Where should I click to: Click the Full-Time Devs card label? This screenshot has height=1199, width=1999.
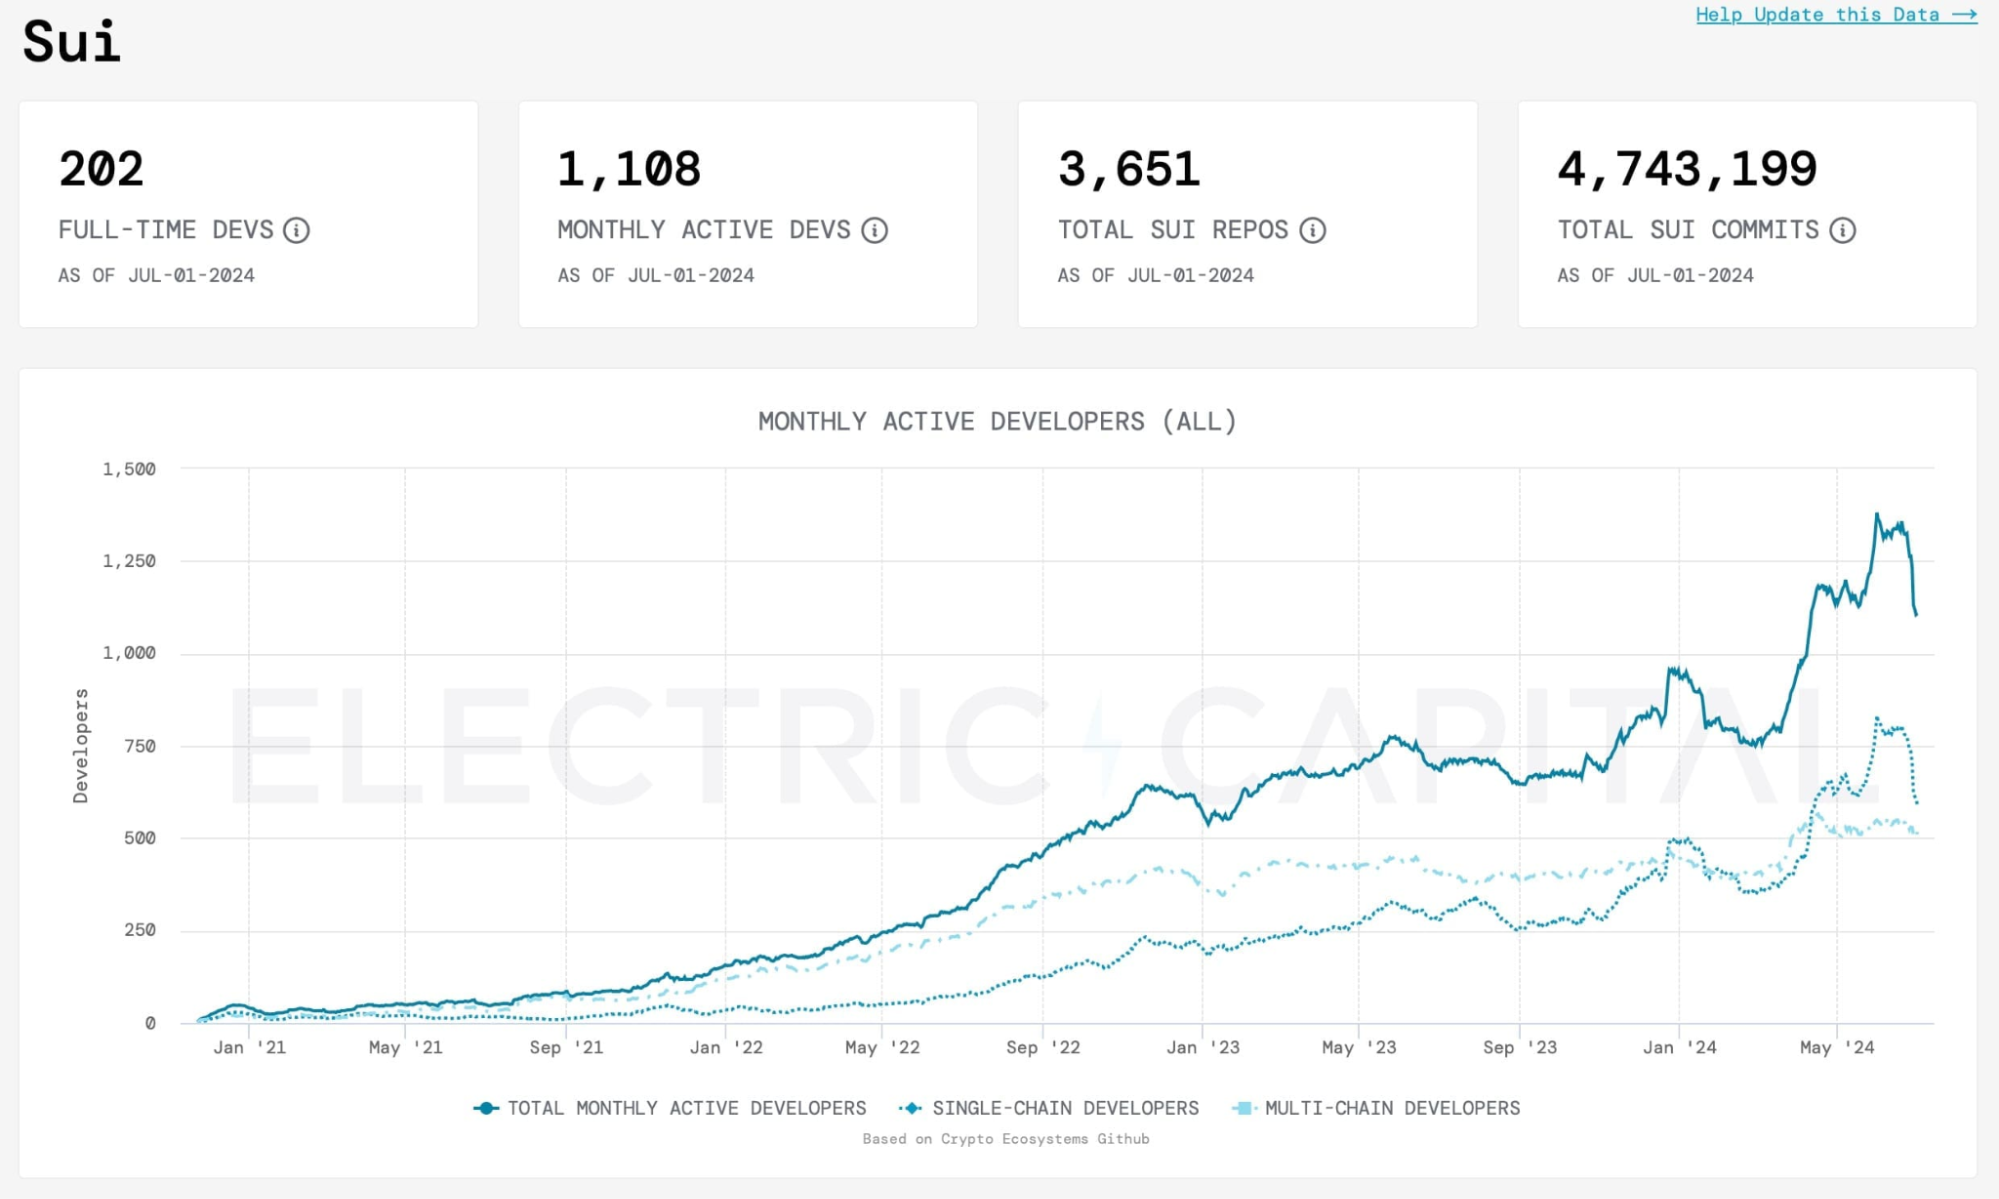tap(166, 230)
